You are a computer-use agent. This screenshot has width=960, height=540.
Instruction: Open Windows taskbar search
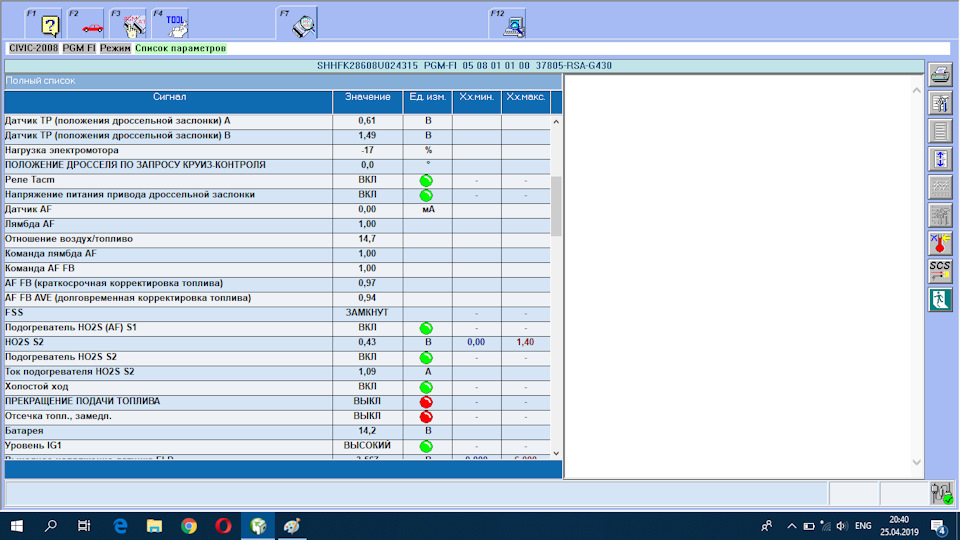tap(51, 526)
